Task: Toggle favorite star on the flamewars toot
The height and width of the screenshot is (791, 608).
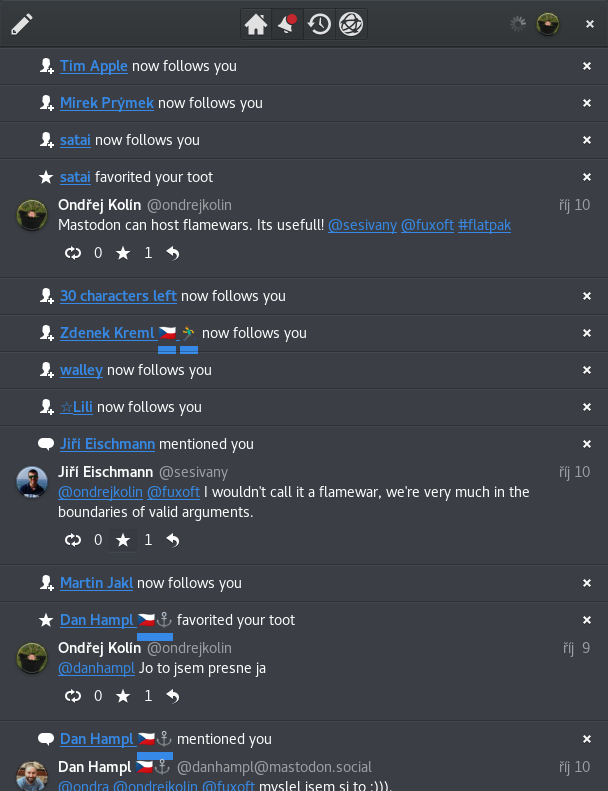Action: [123, 253]
